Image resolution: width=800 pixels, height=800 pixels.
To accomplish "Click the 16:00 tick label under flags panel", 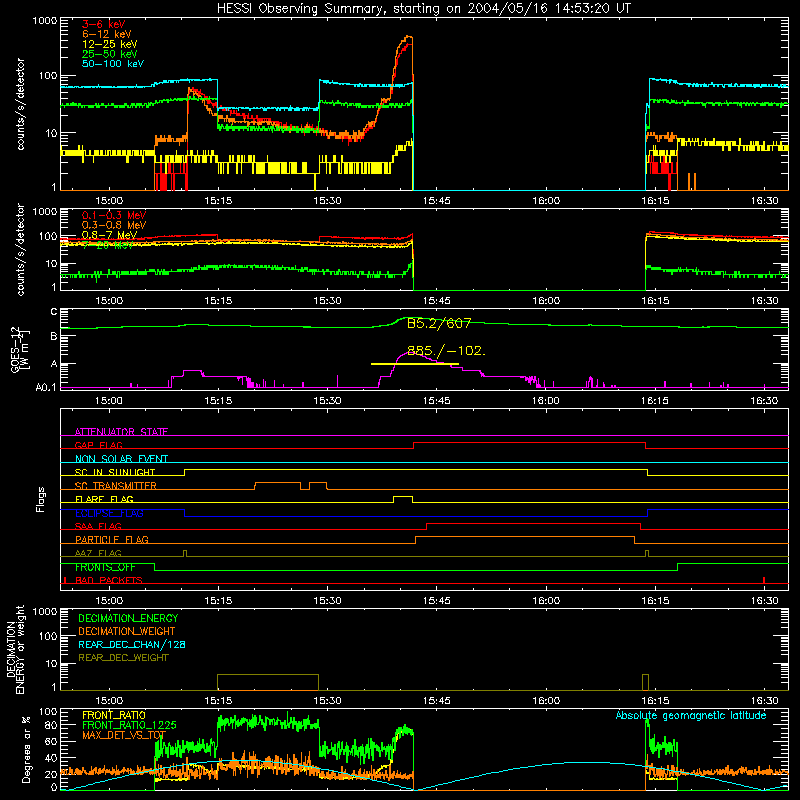I will [546, 601].
